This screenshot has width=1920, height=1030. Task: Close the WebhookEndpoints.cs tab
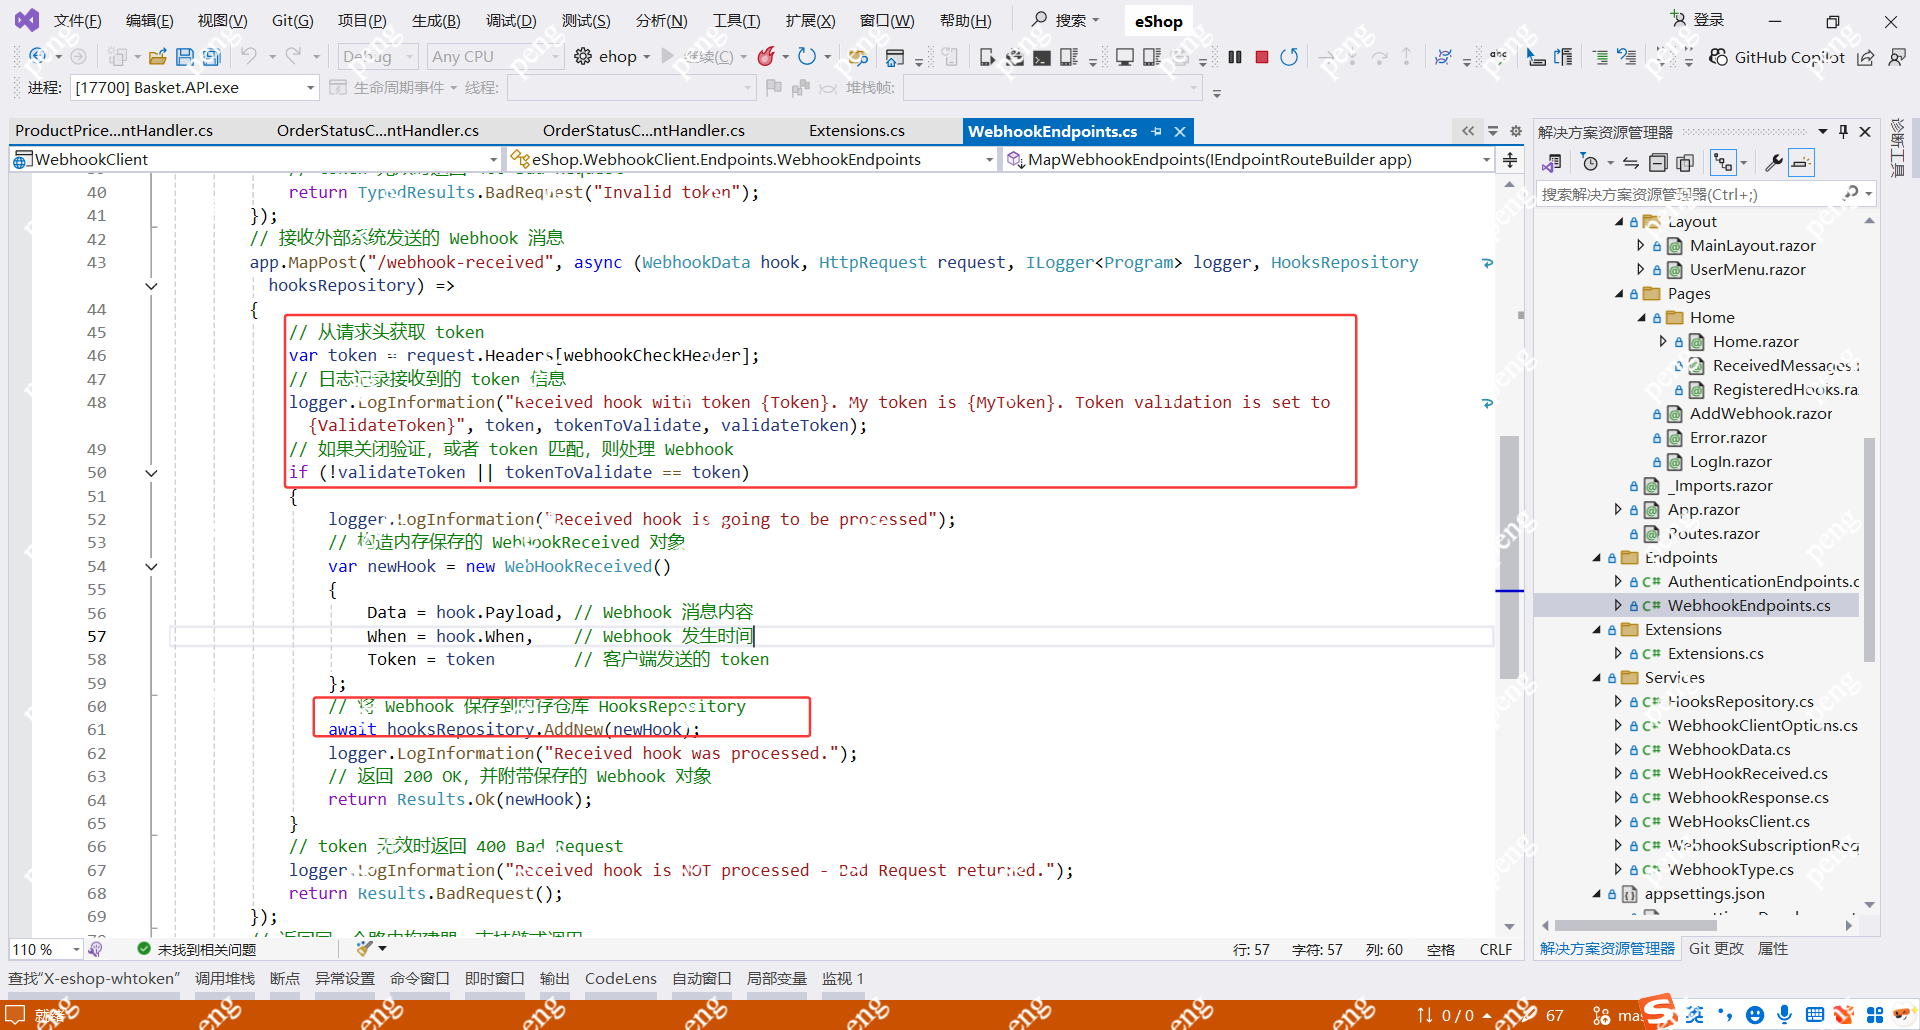point(1180,131)
